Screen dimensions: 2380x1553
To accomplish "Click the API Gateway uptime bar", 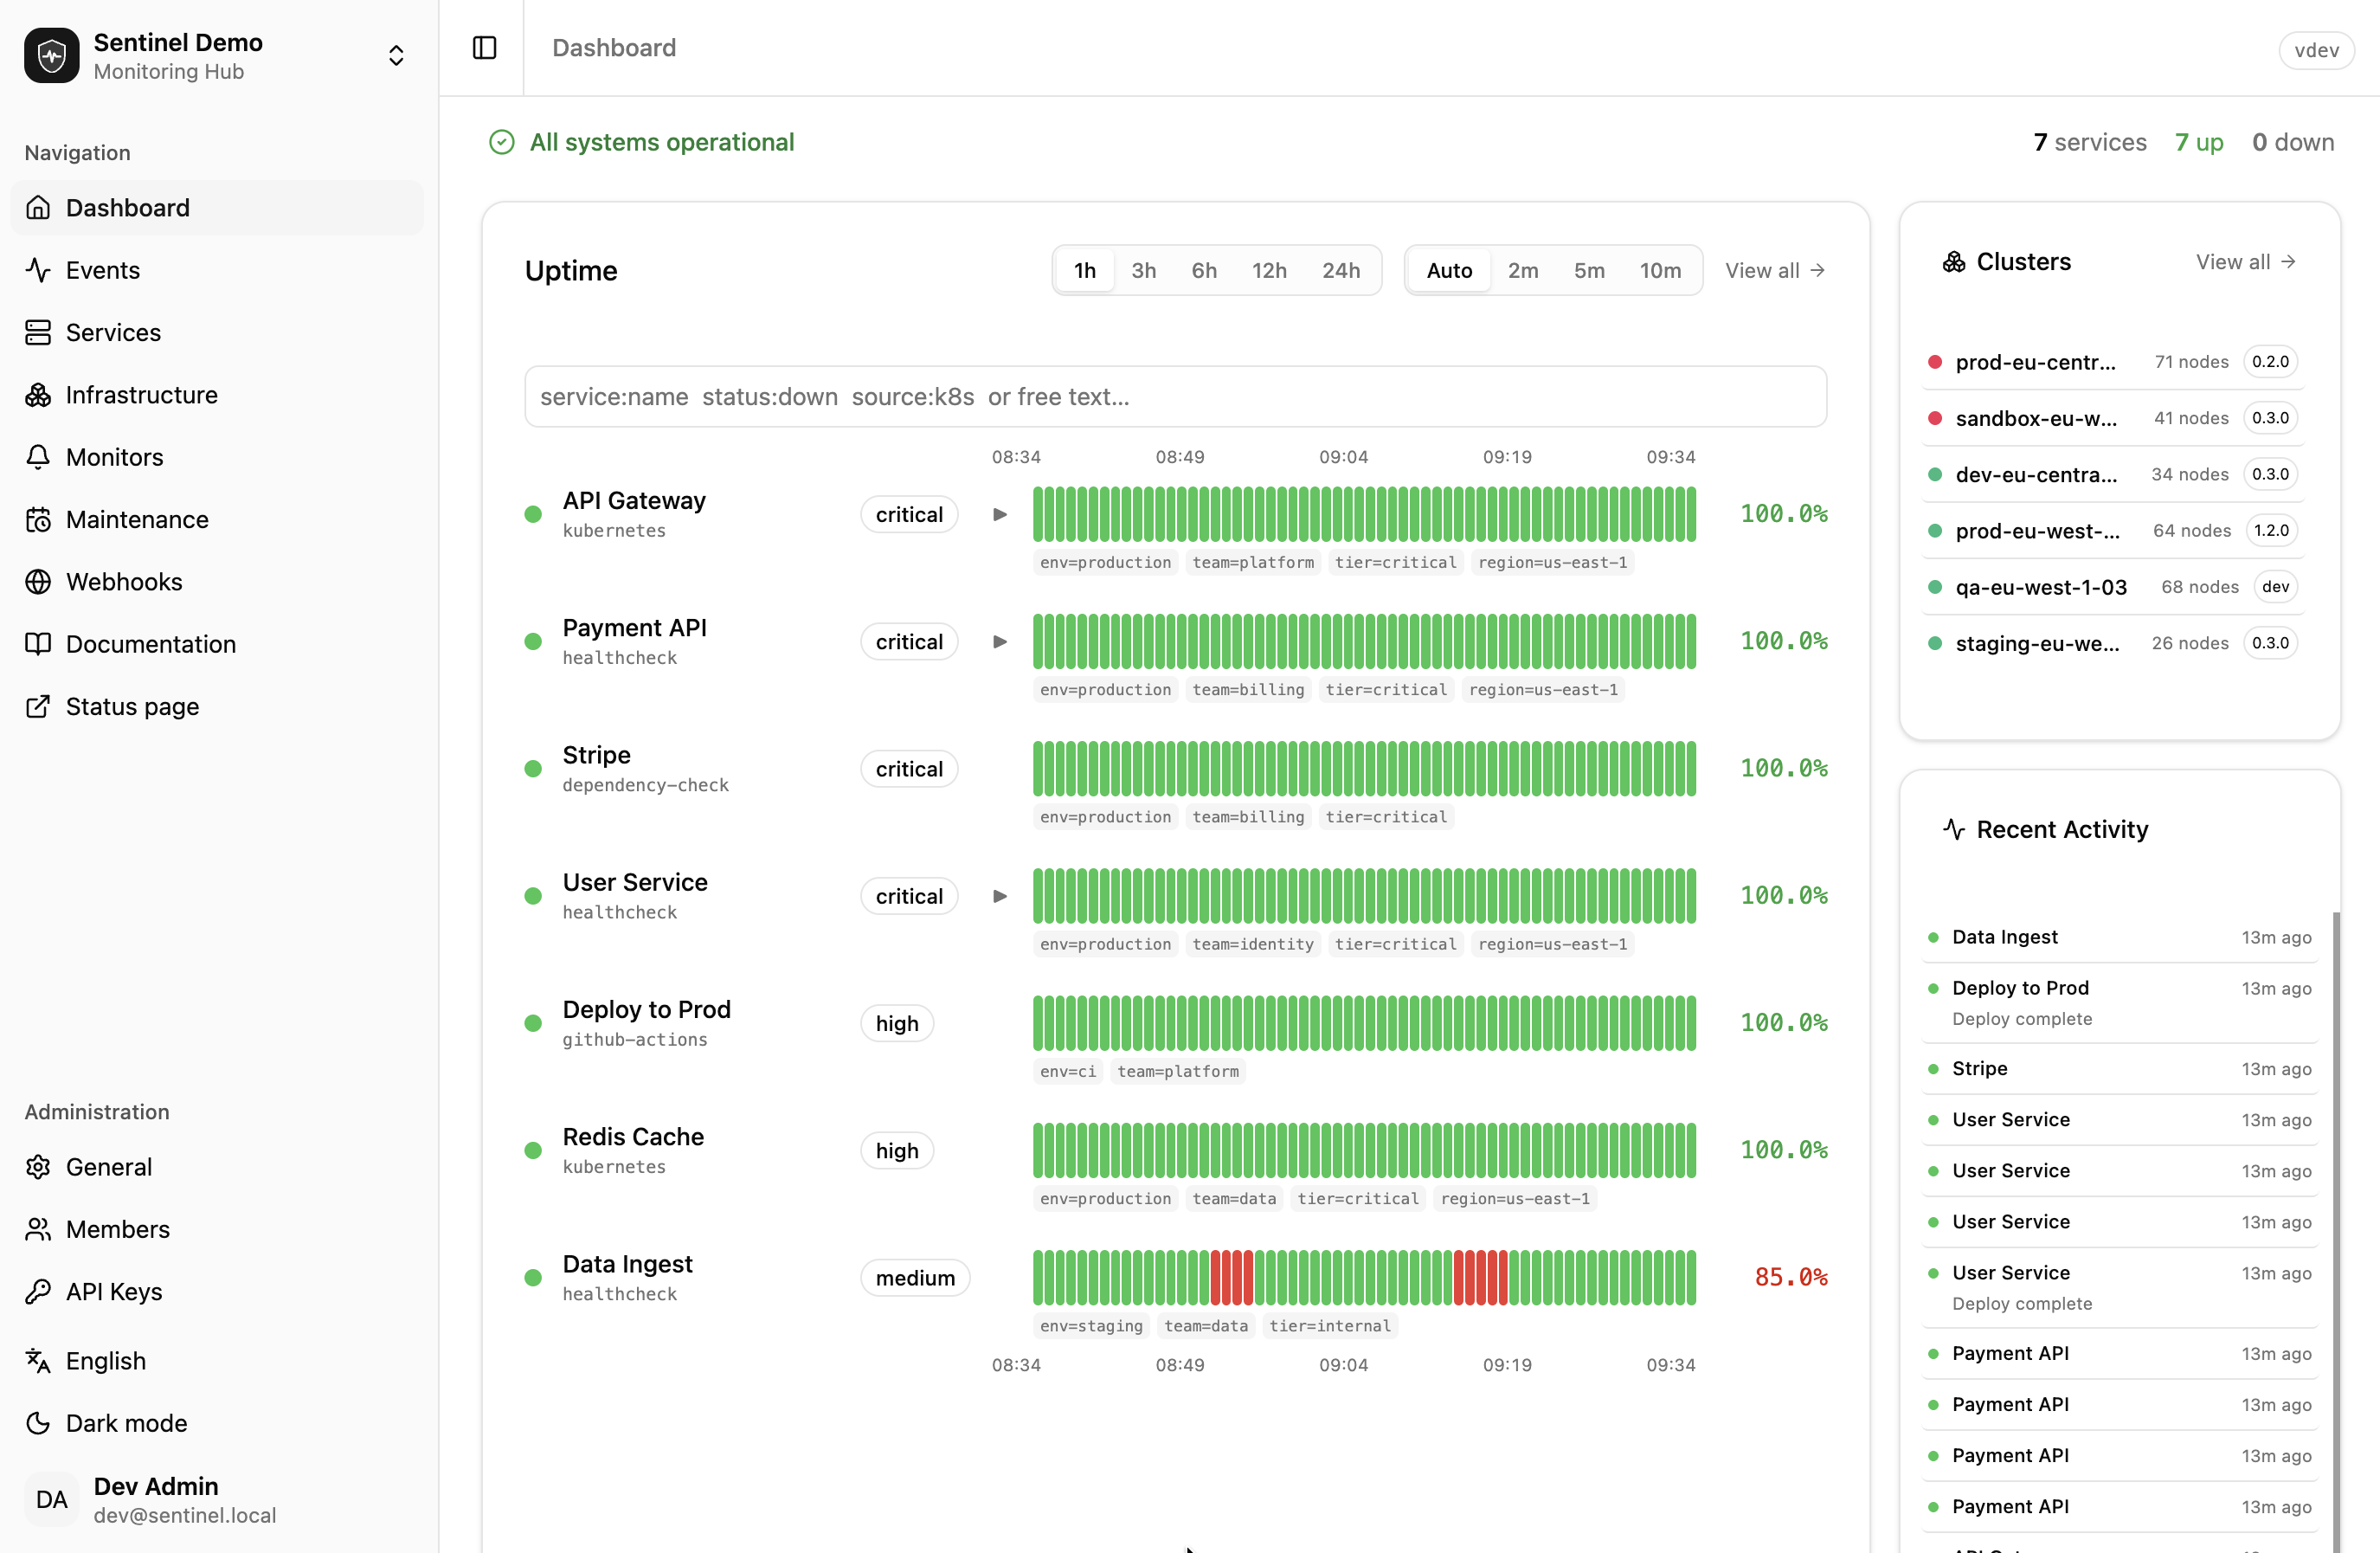I will pos(1364,514).
